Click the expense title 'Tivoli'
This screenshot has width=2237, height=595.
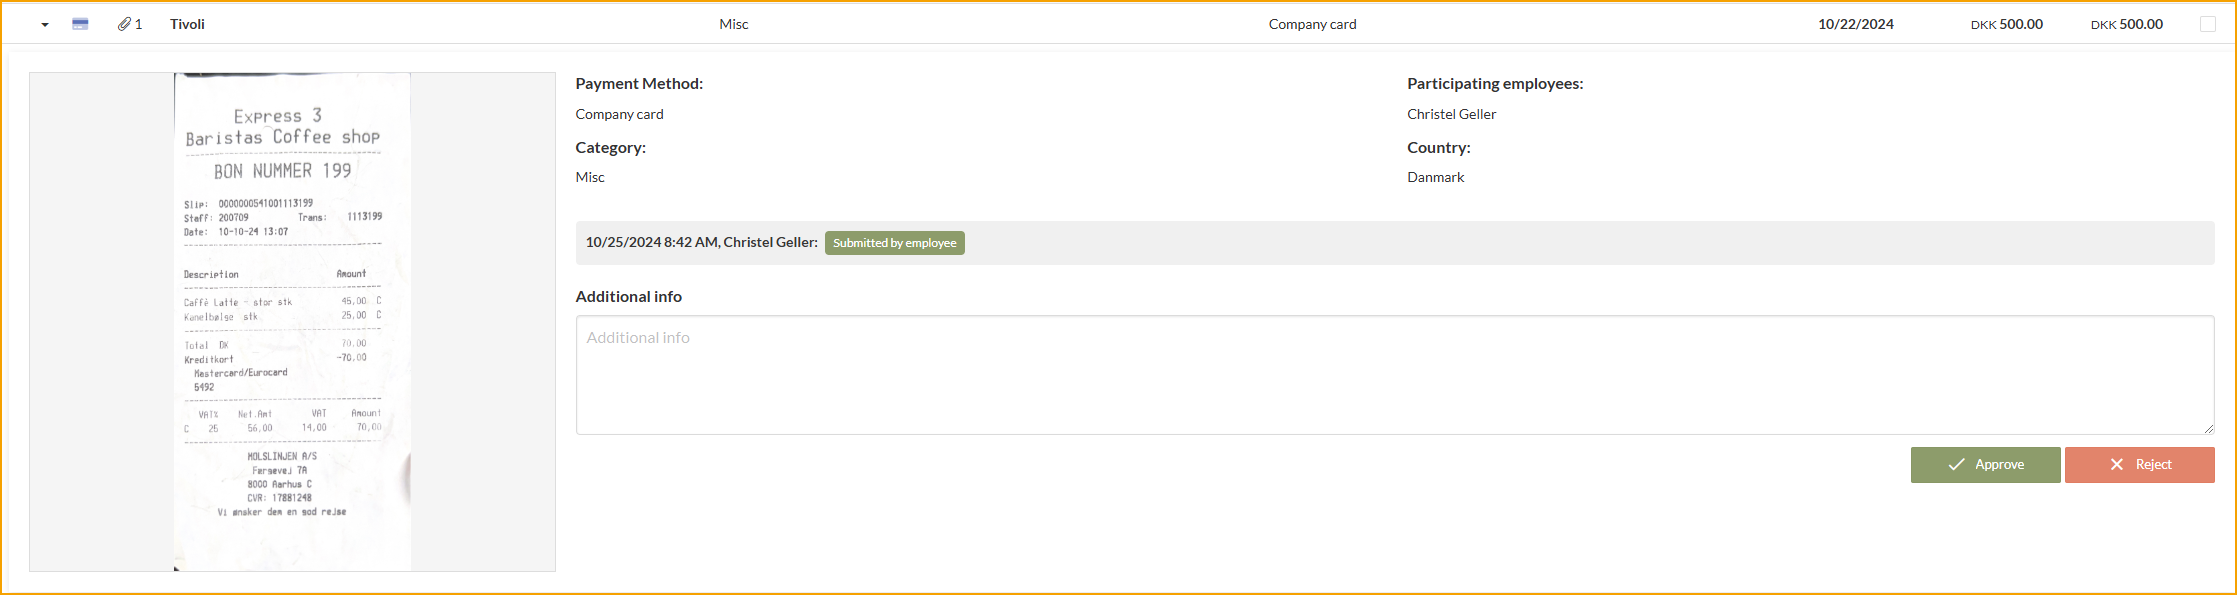pos(186,23)
